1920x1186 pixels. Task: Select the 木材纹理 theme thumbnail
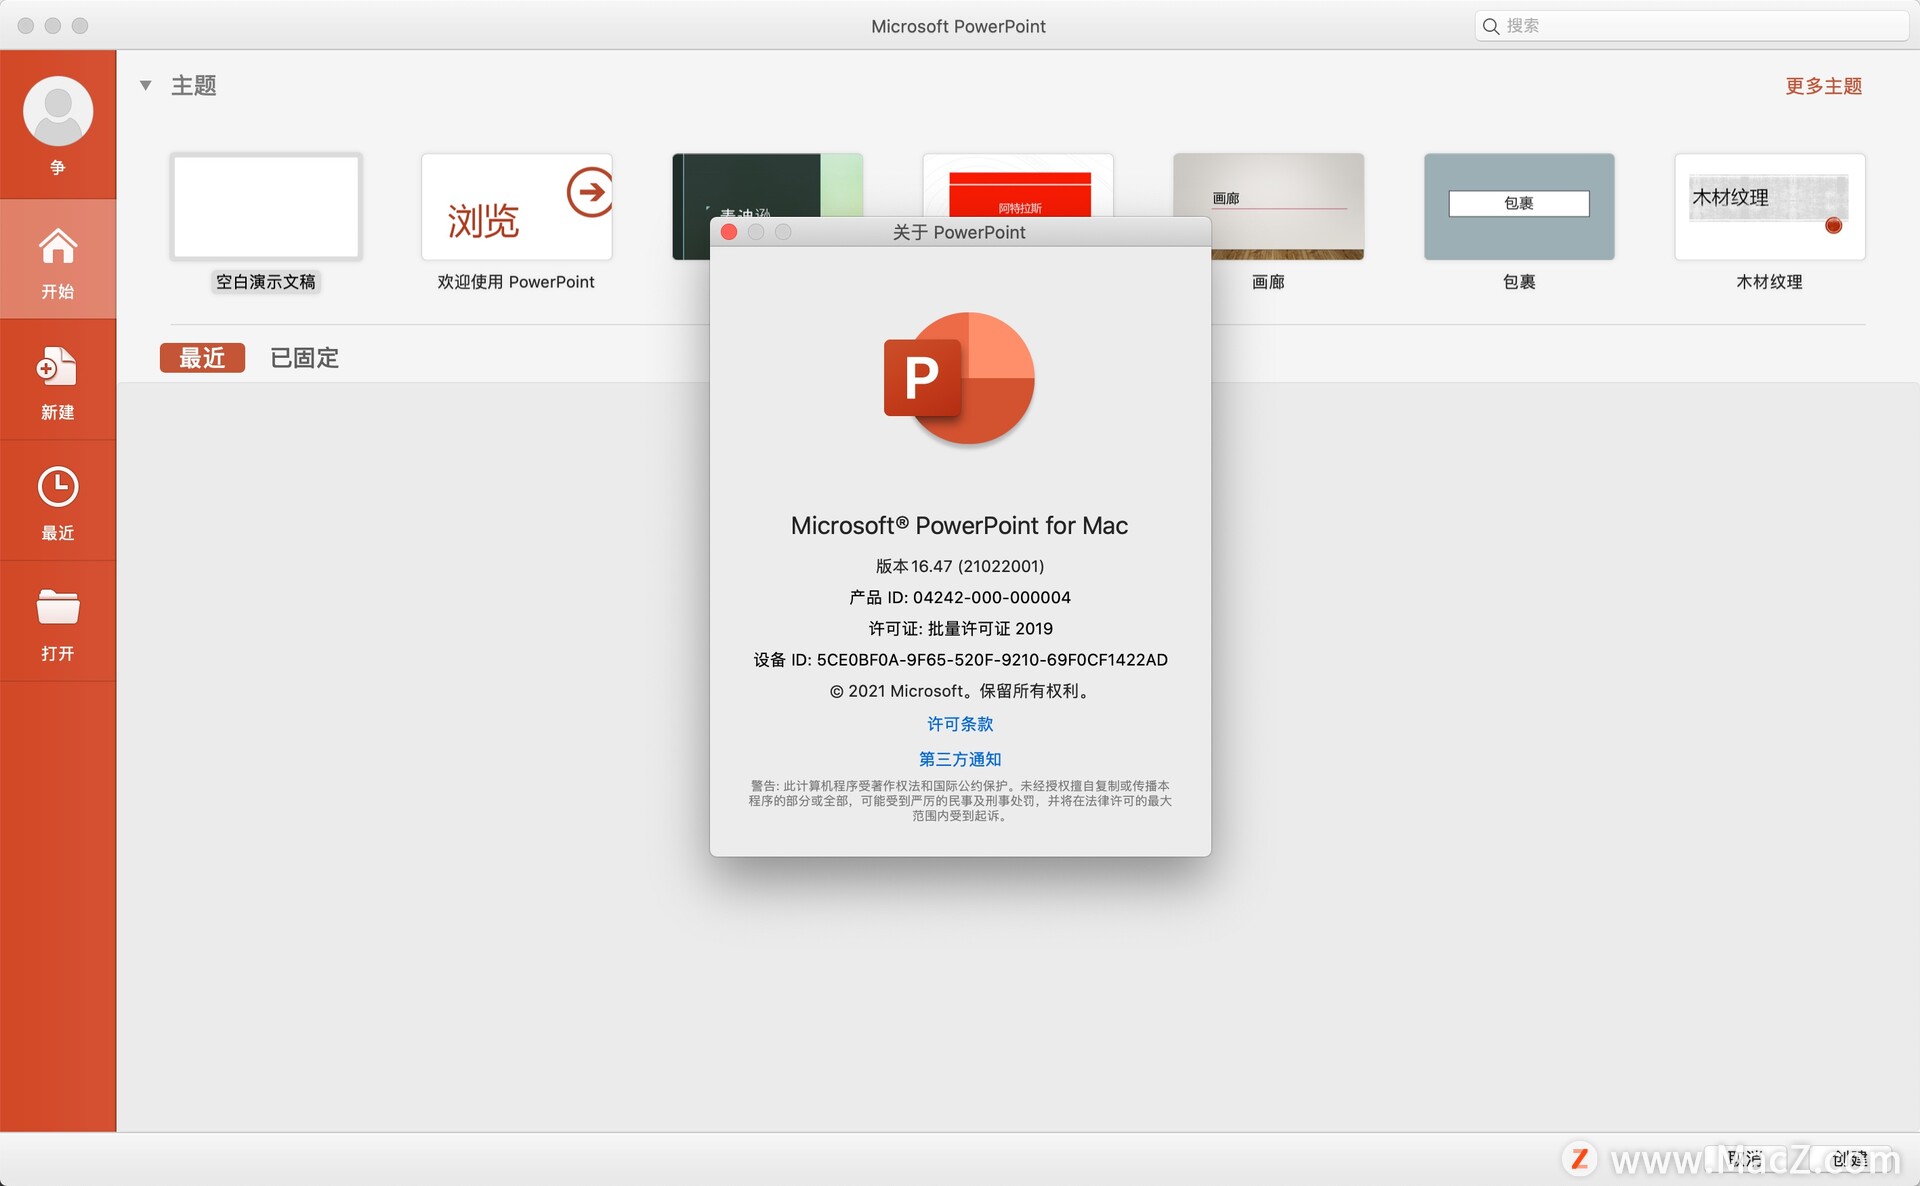click(1770, 207)
